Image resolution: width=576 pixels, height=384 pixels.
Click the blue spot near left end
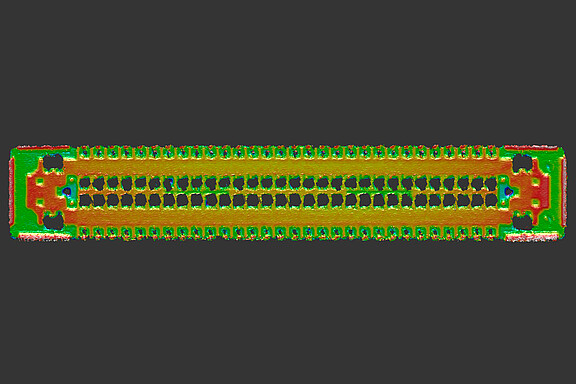[67, 191]
